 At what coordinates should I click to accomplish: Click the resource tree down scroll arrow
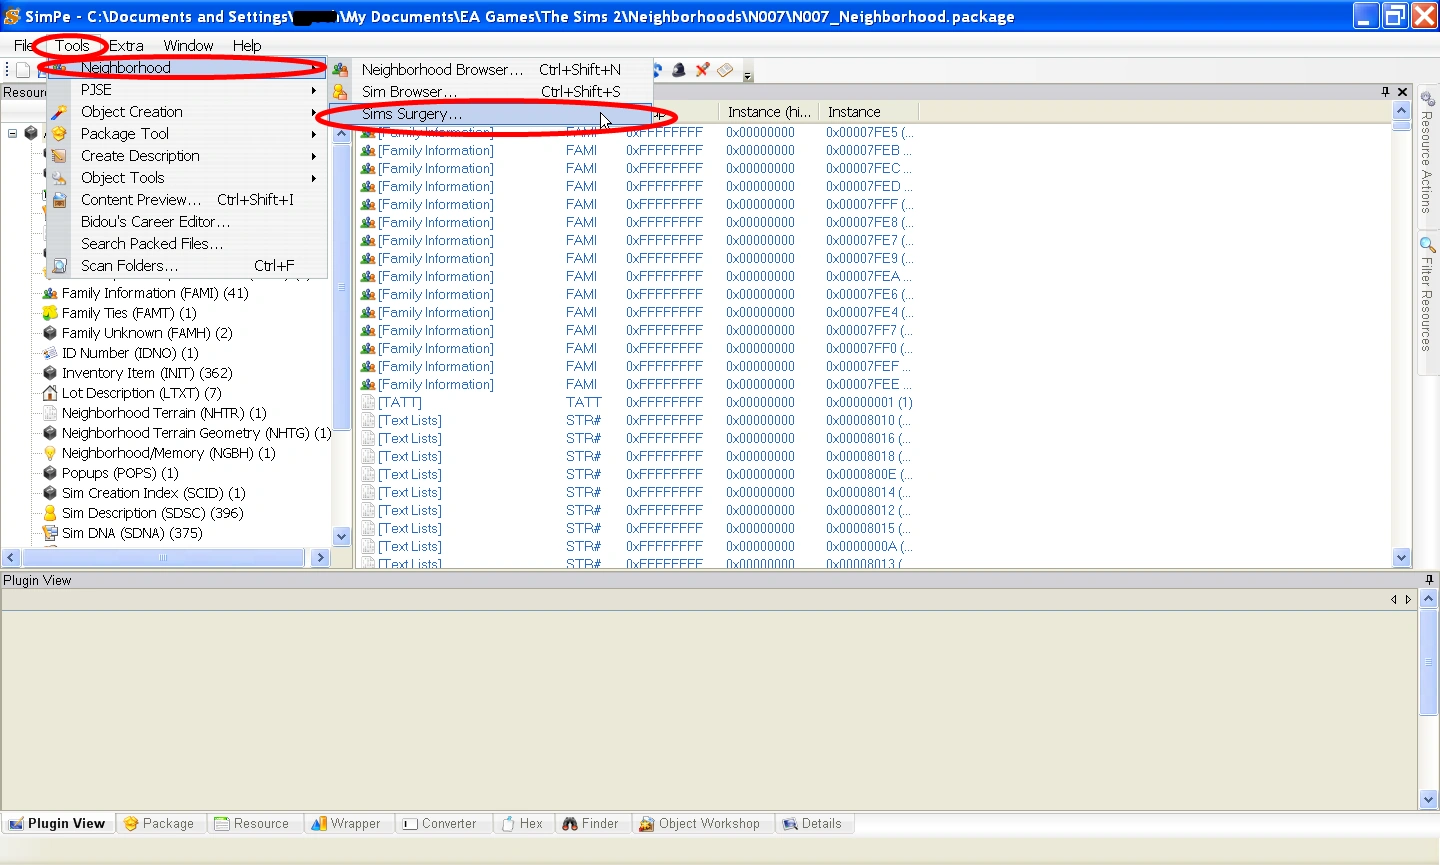pos(341,537)
